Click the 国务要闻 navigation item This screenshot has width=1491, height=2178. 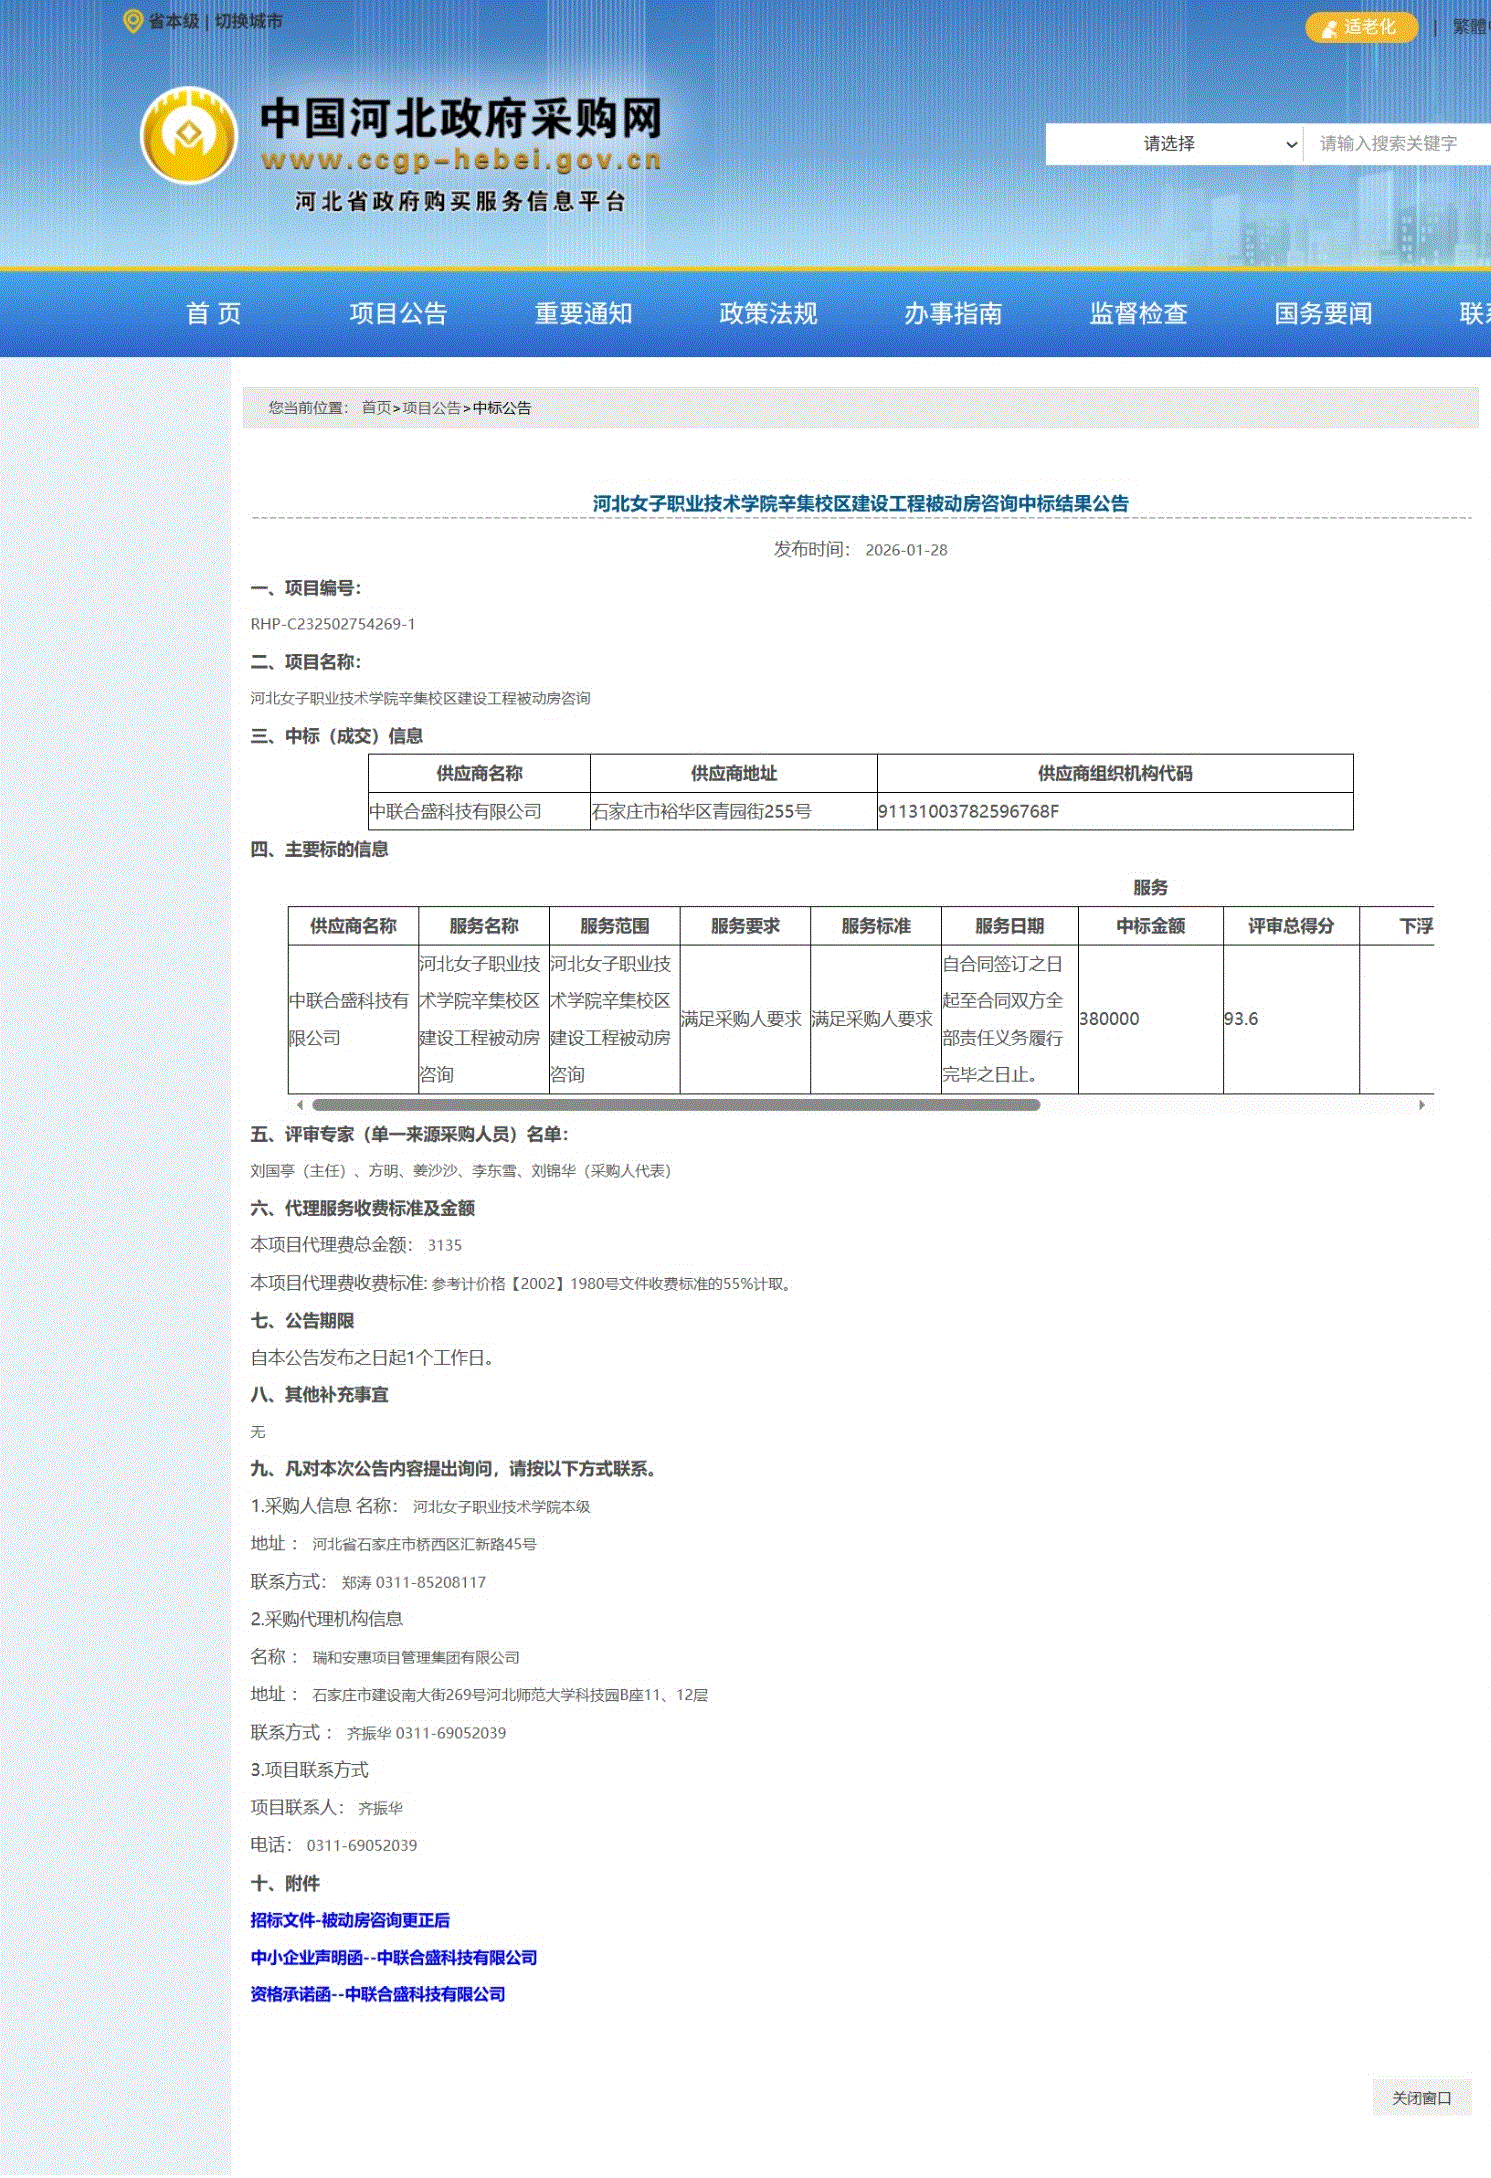pos(1323,314)
